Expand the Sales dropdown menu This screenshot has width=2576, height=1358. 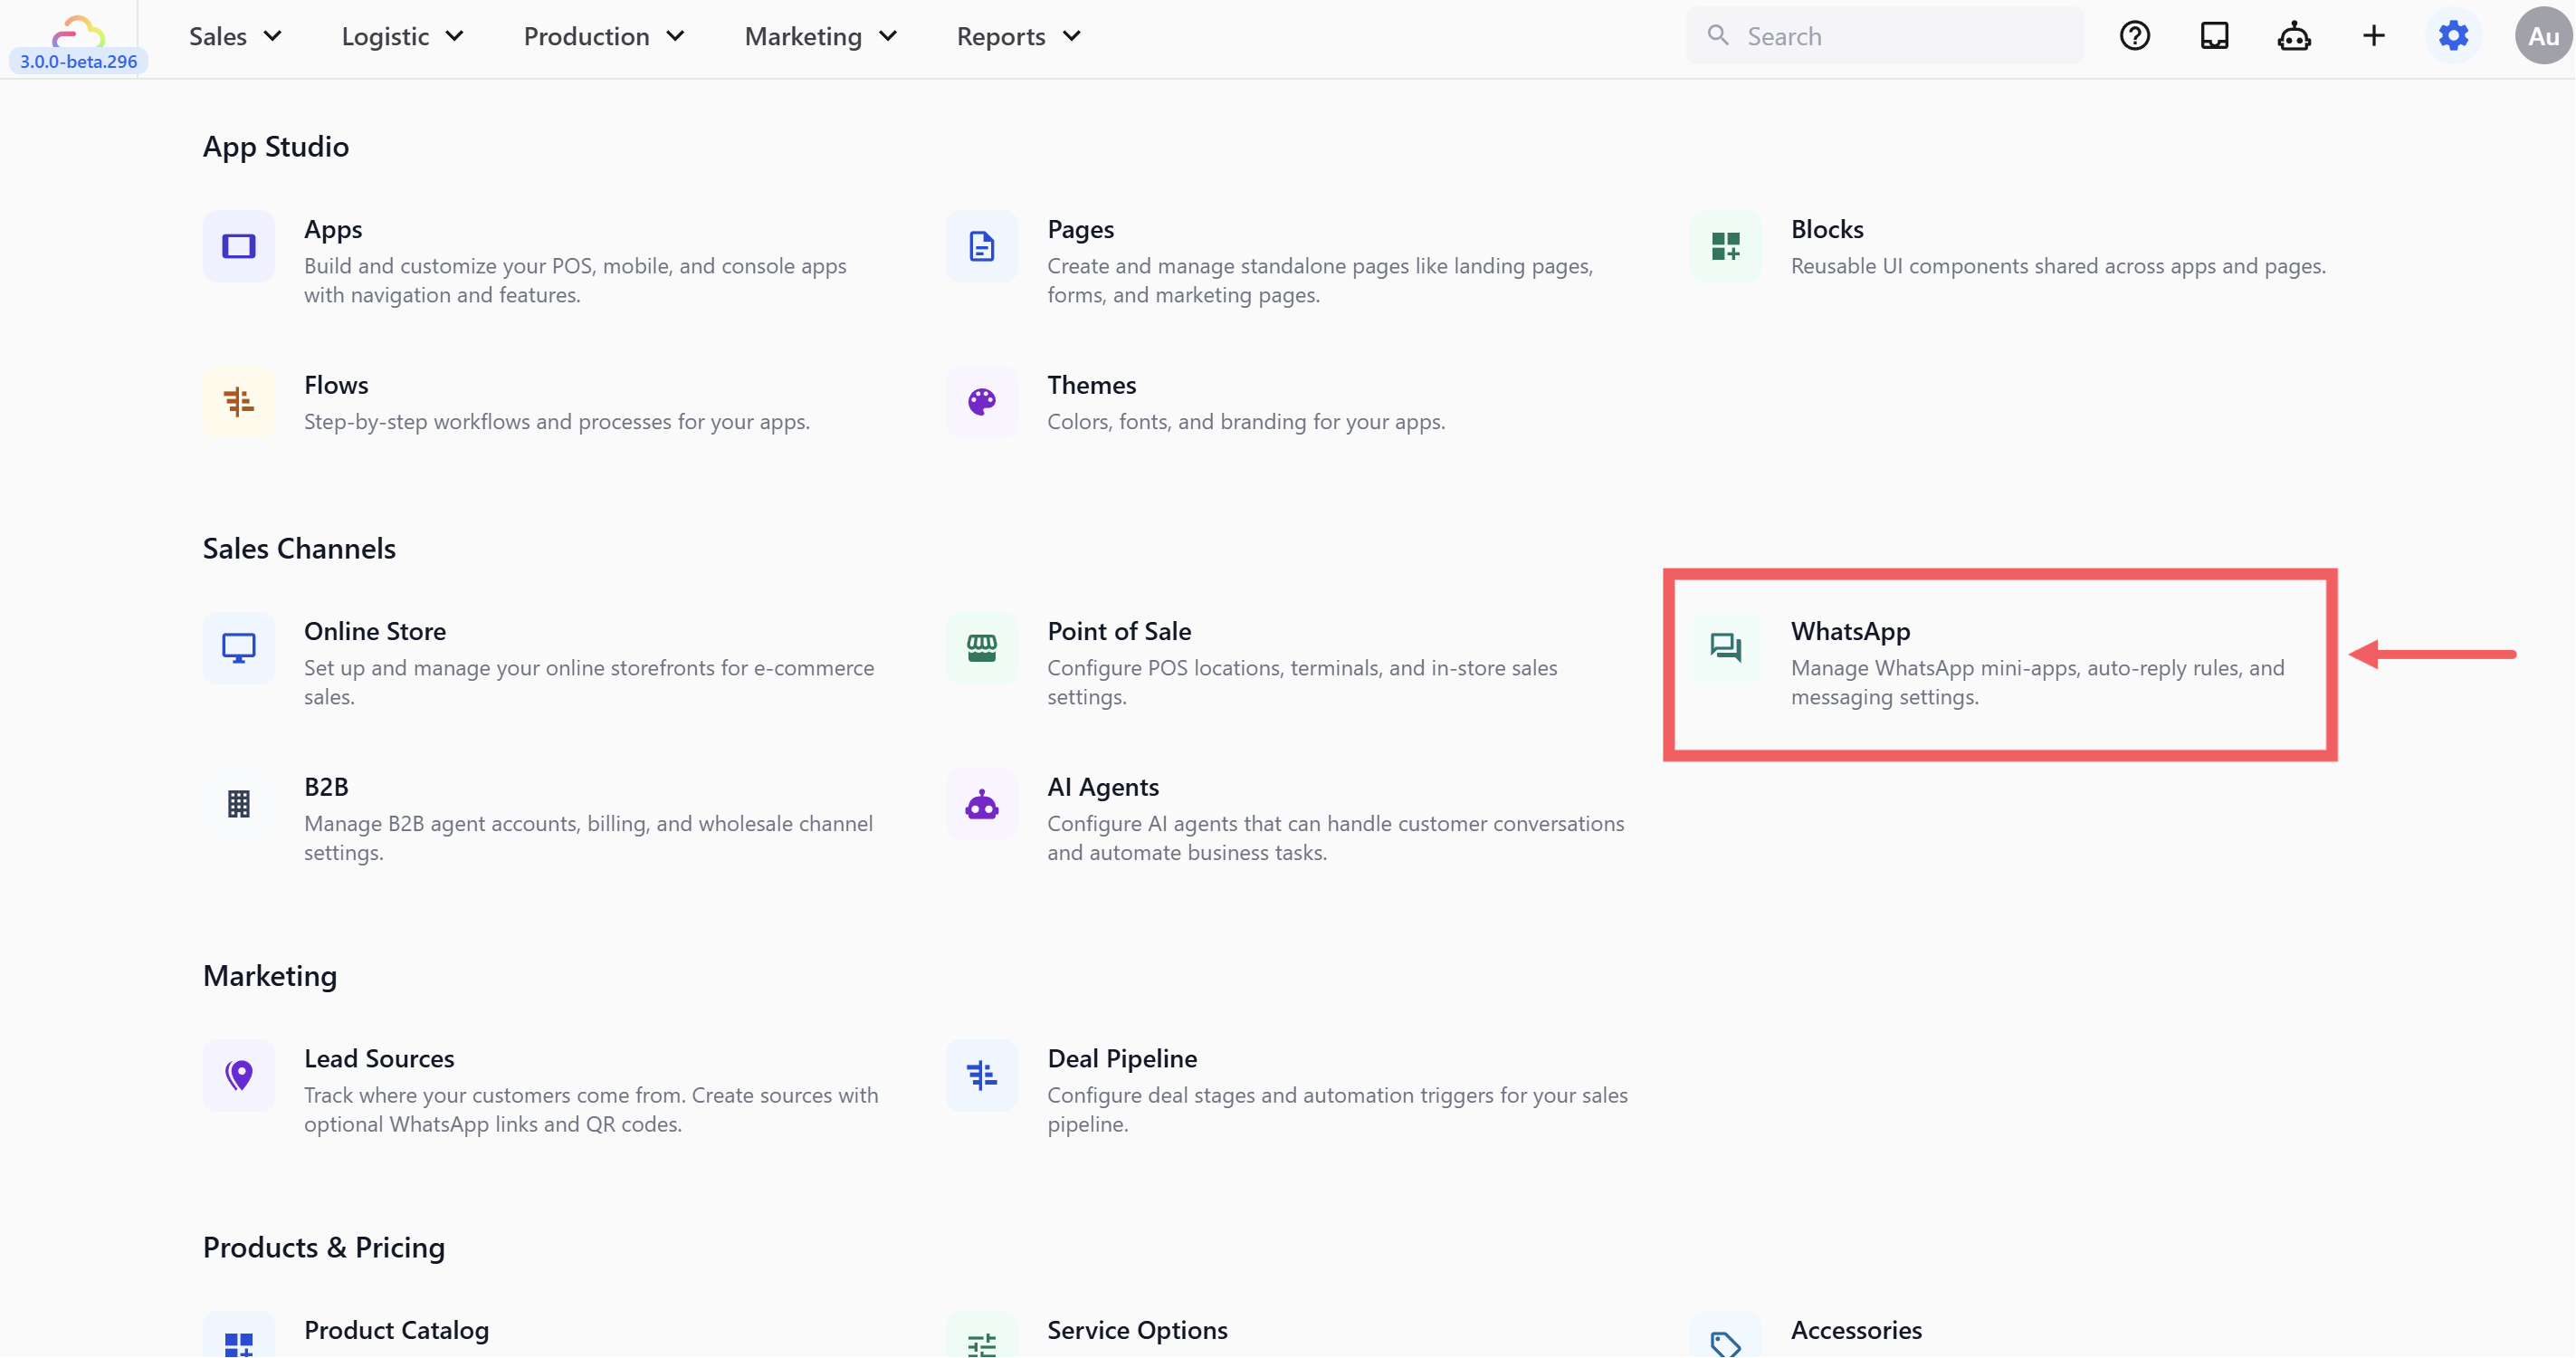click(235, 37)
